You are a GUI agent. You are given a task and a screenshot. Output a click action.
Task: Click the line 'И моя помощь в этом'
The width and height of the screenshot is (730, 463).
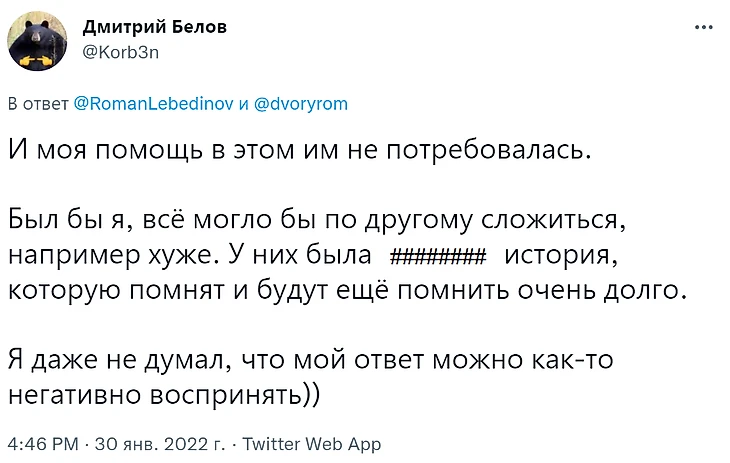[x=300, y=151]
